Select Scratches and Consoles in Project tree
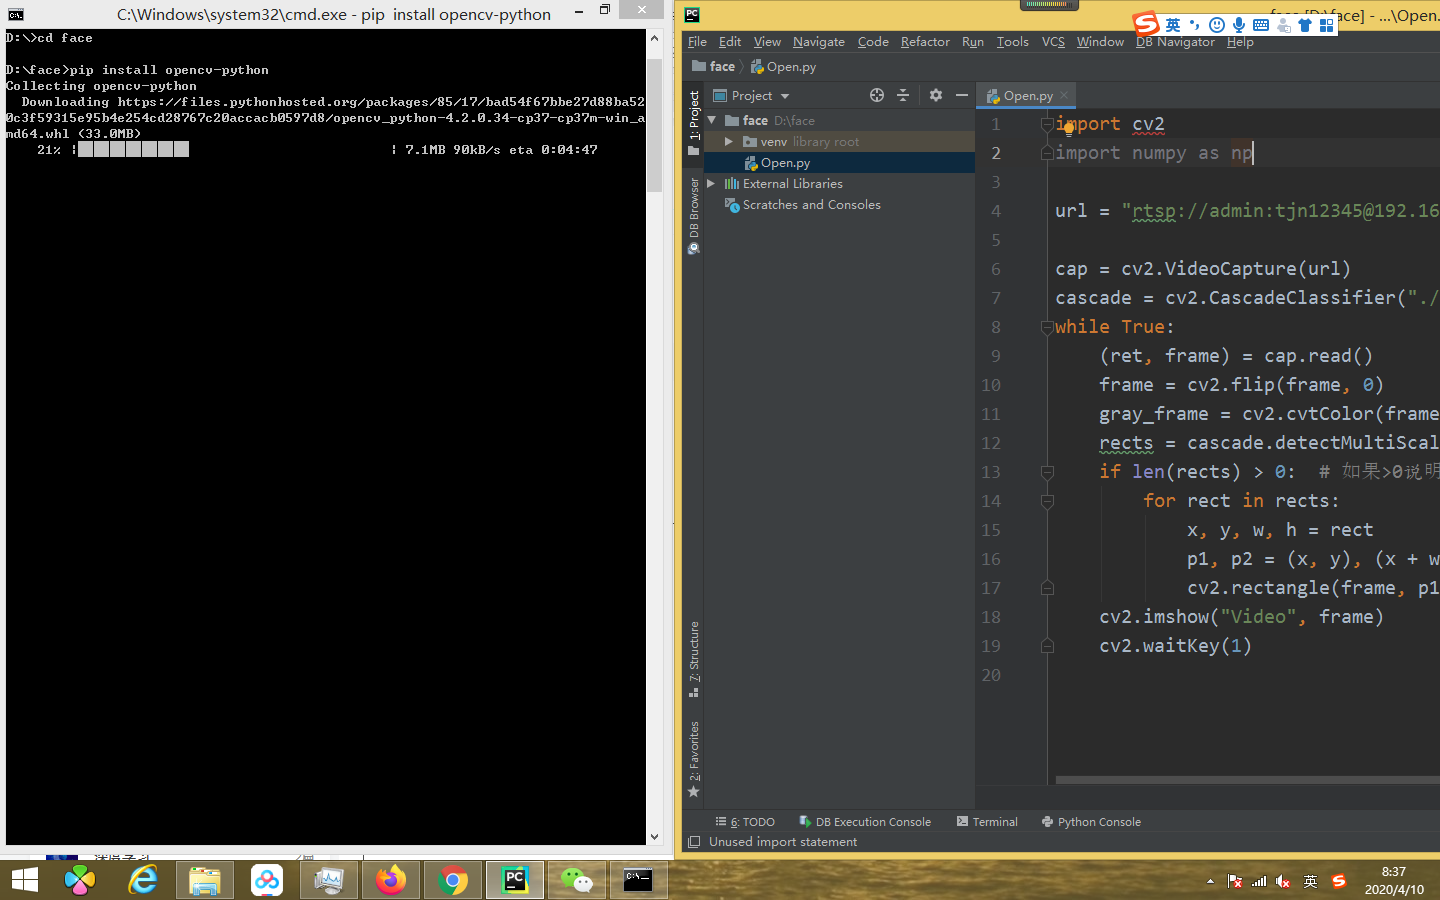 point(812,204)
